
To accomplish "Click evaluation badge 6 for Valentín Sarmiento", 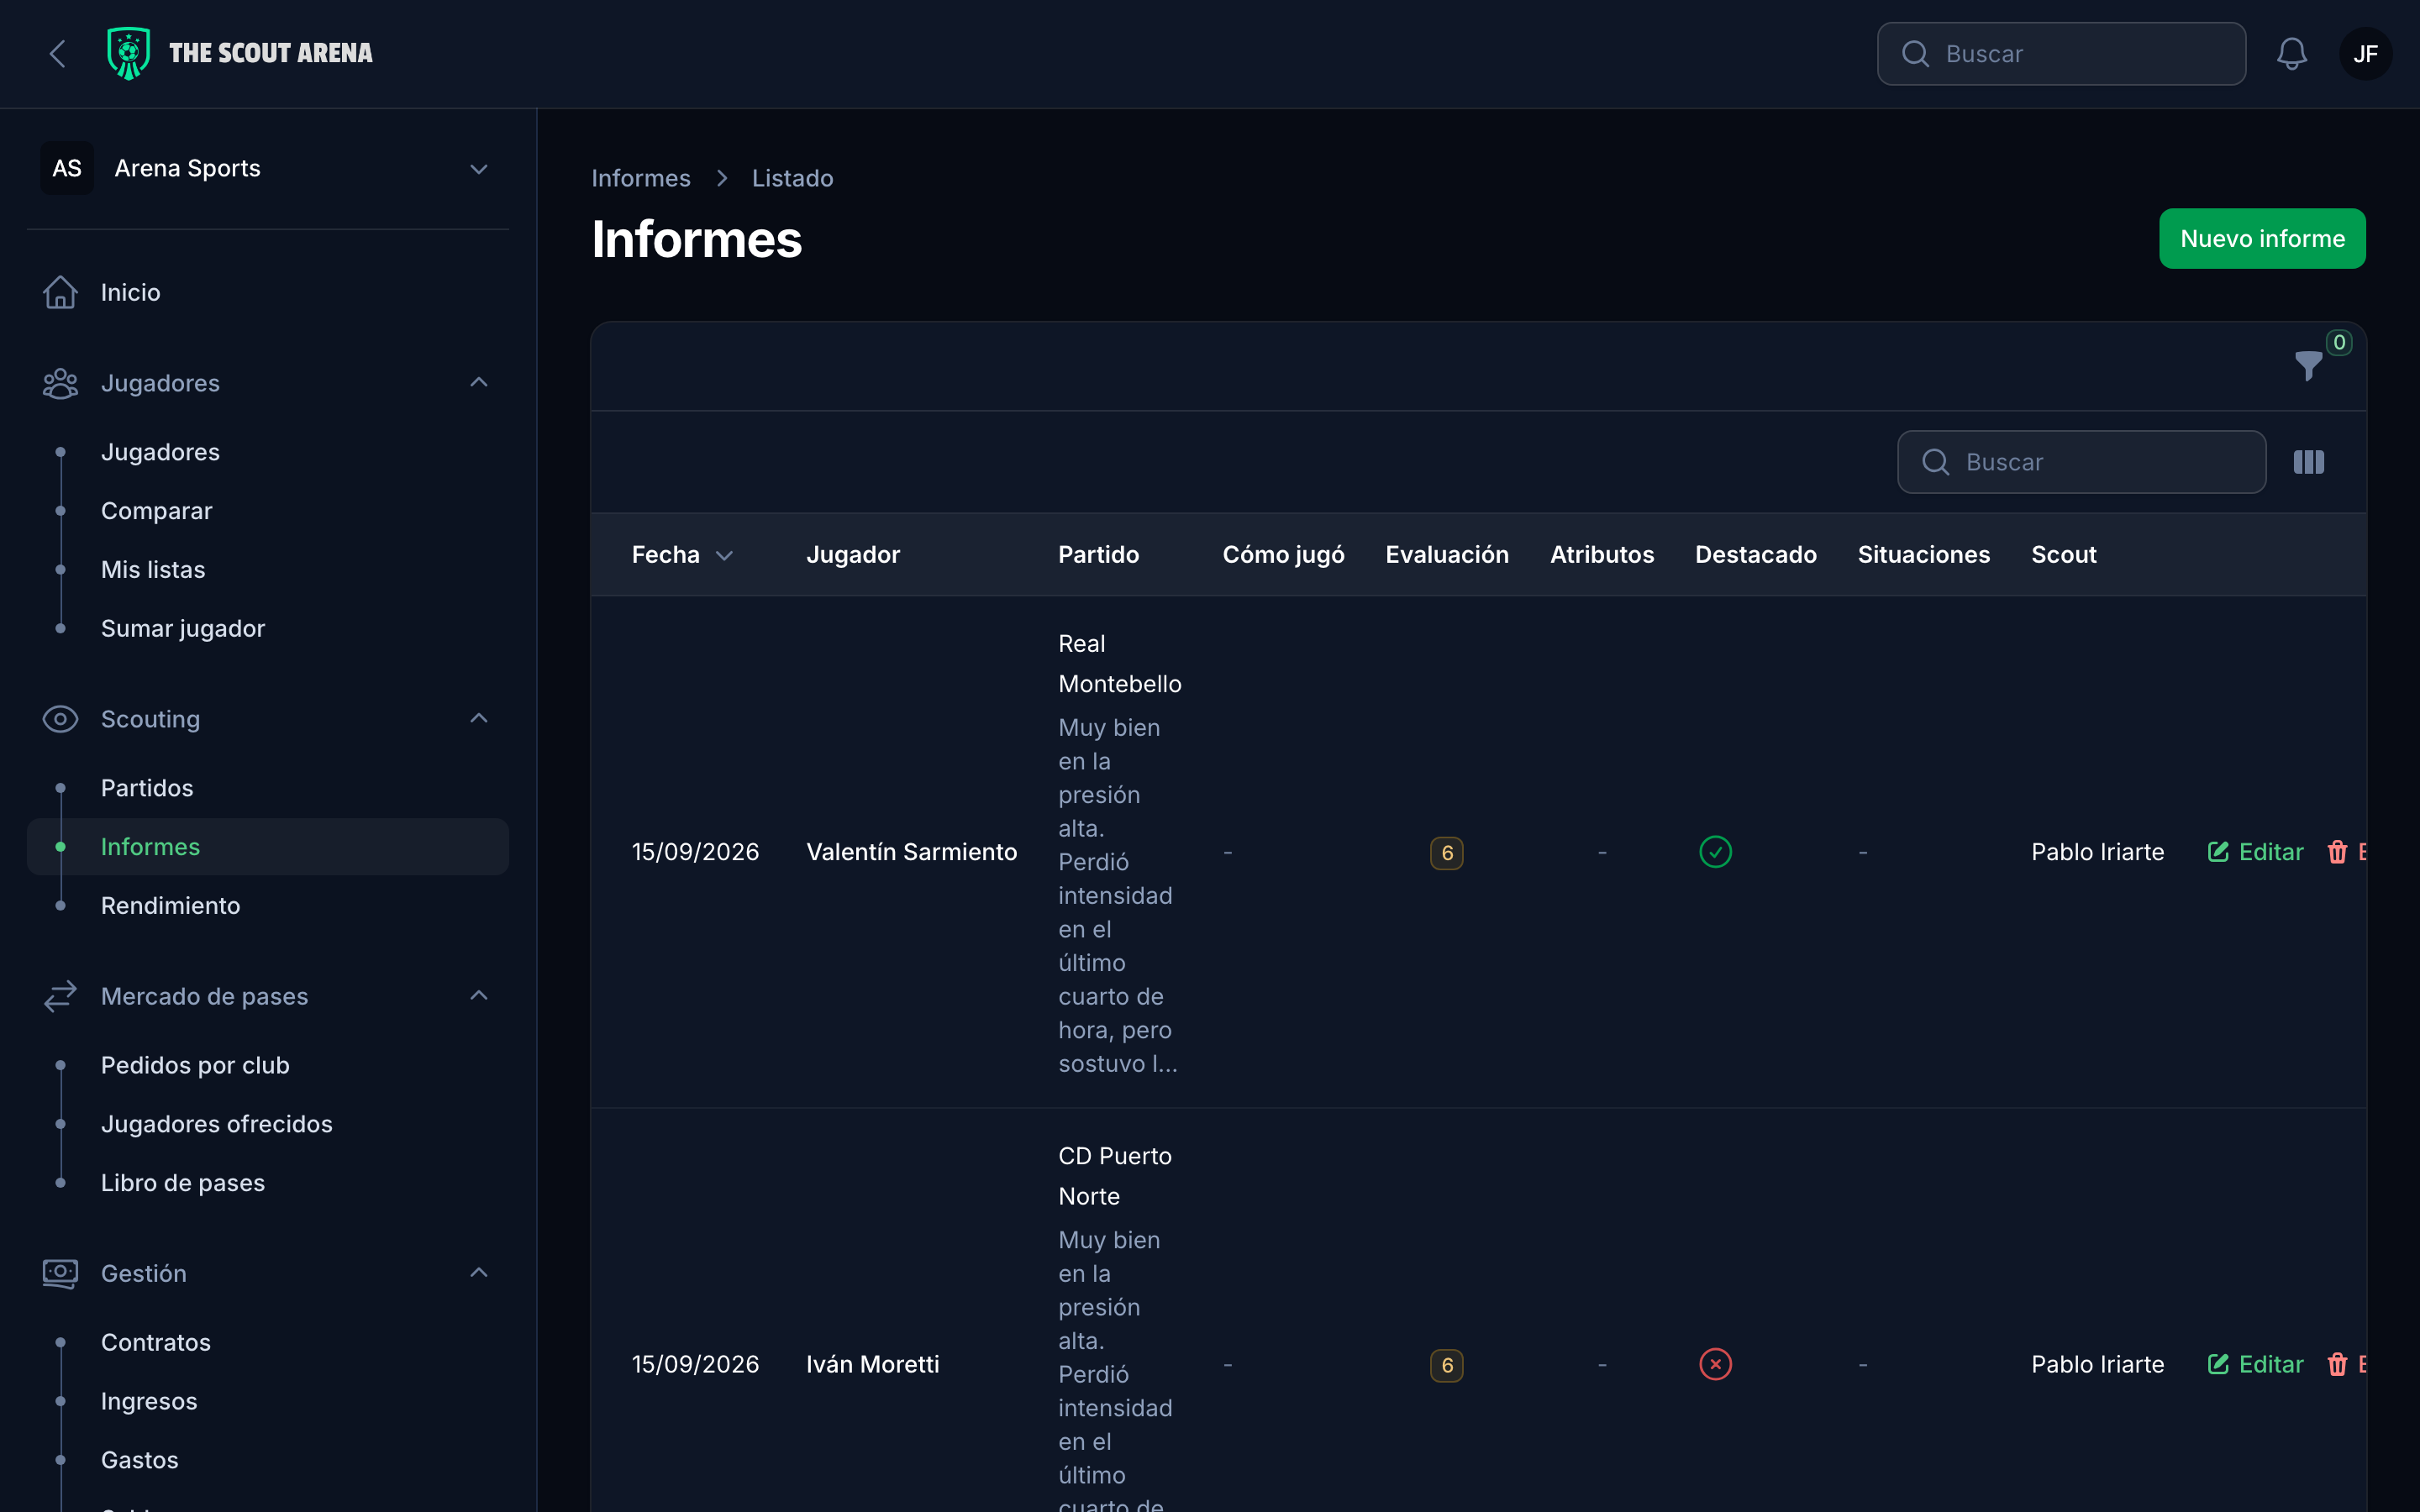I will (1446, 853).
